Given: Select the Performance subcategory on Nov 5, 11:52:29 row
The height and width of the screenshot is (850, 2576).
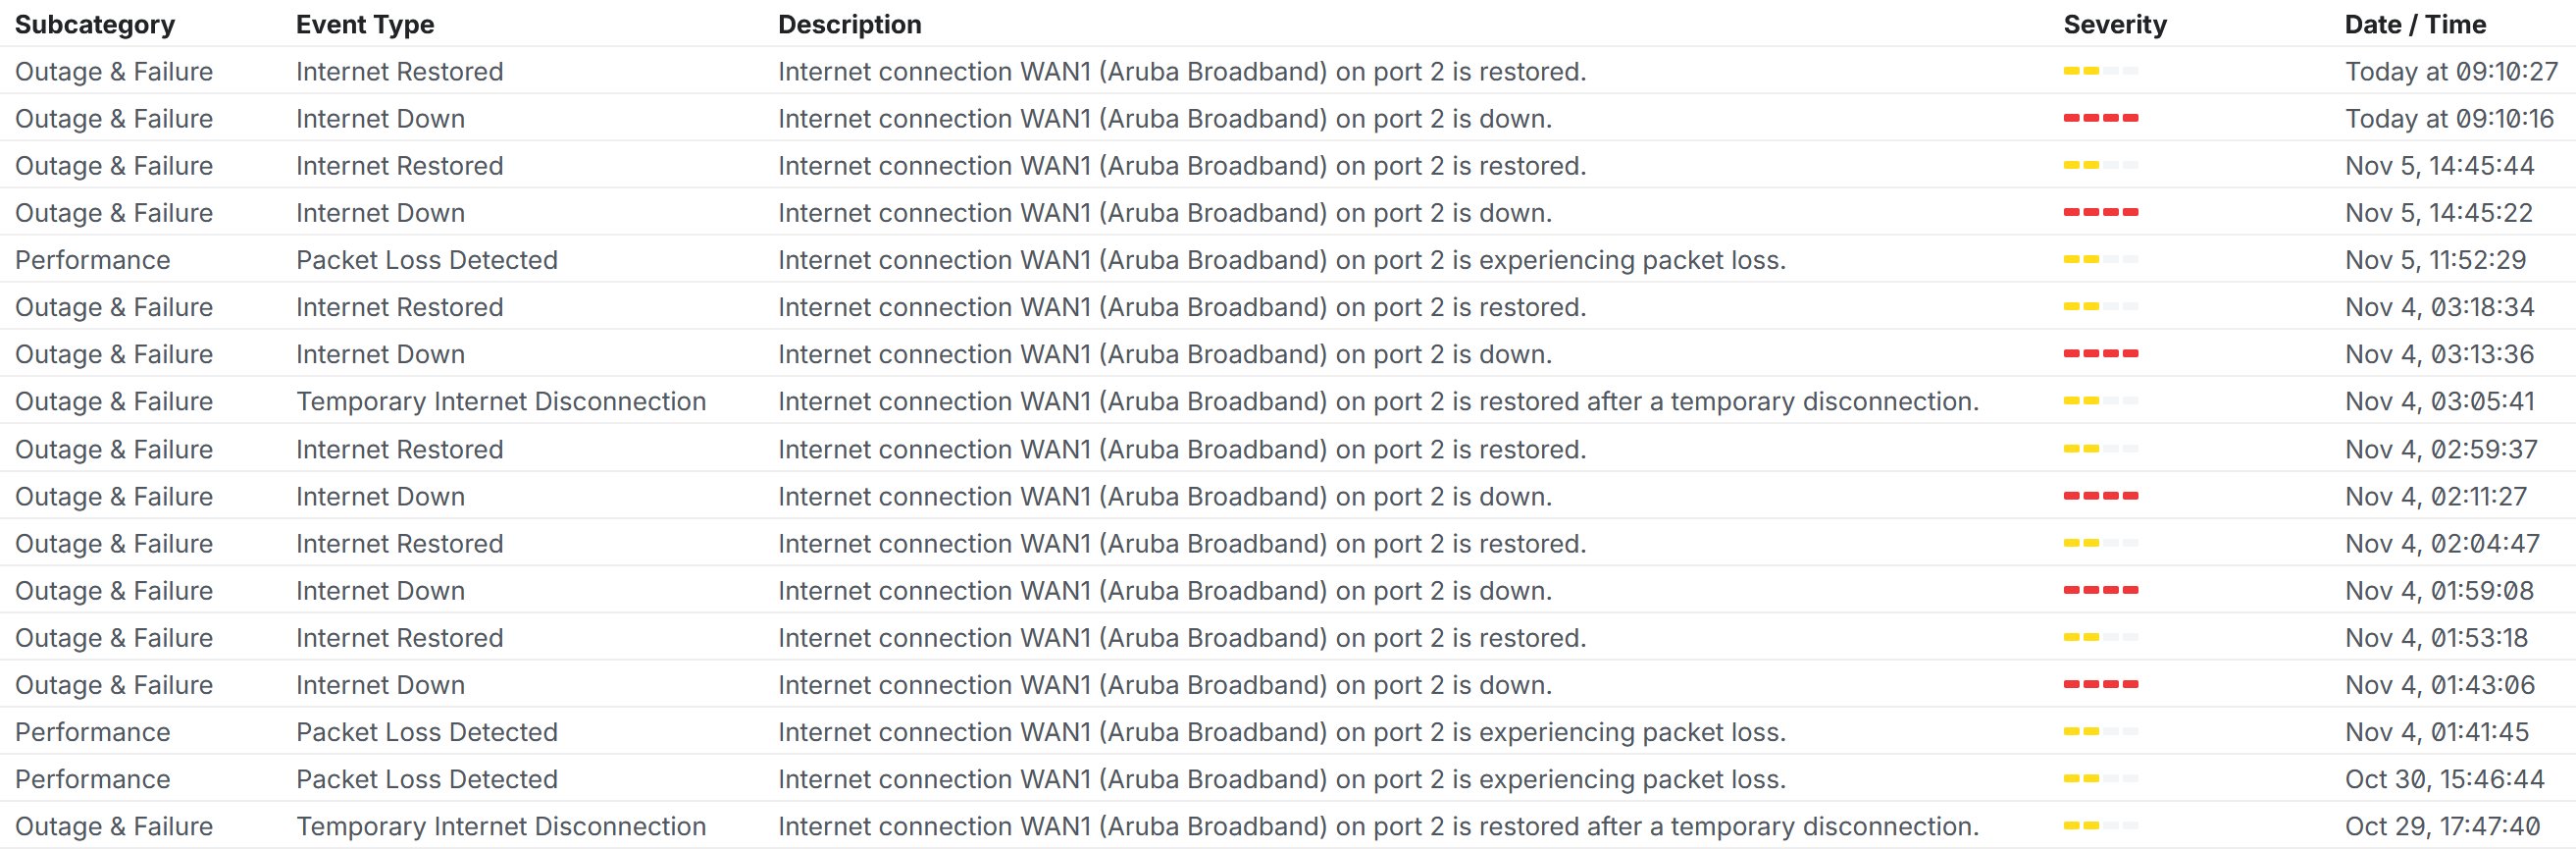Looking at the screenshot, I should tap(93, 260).
